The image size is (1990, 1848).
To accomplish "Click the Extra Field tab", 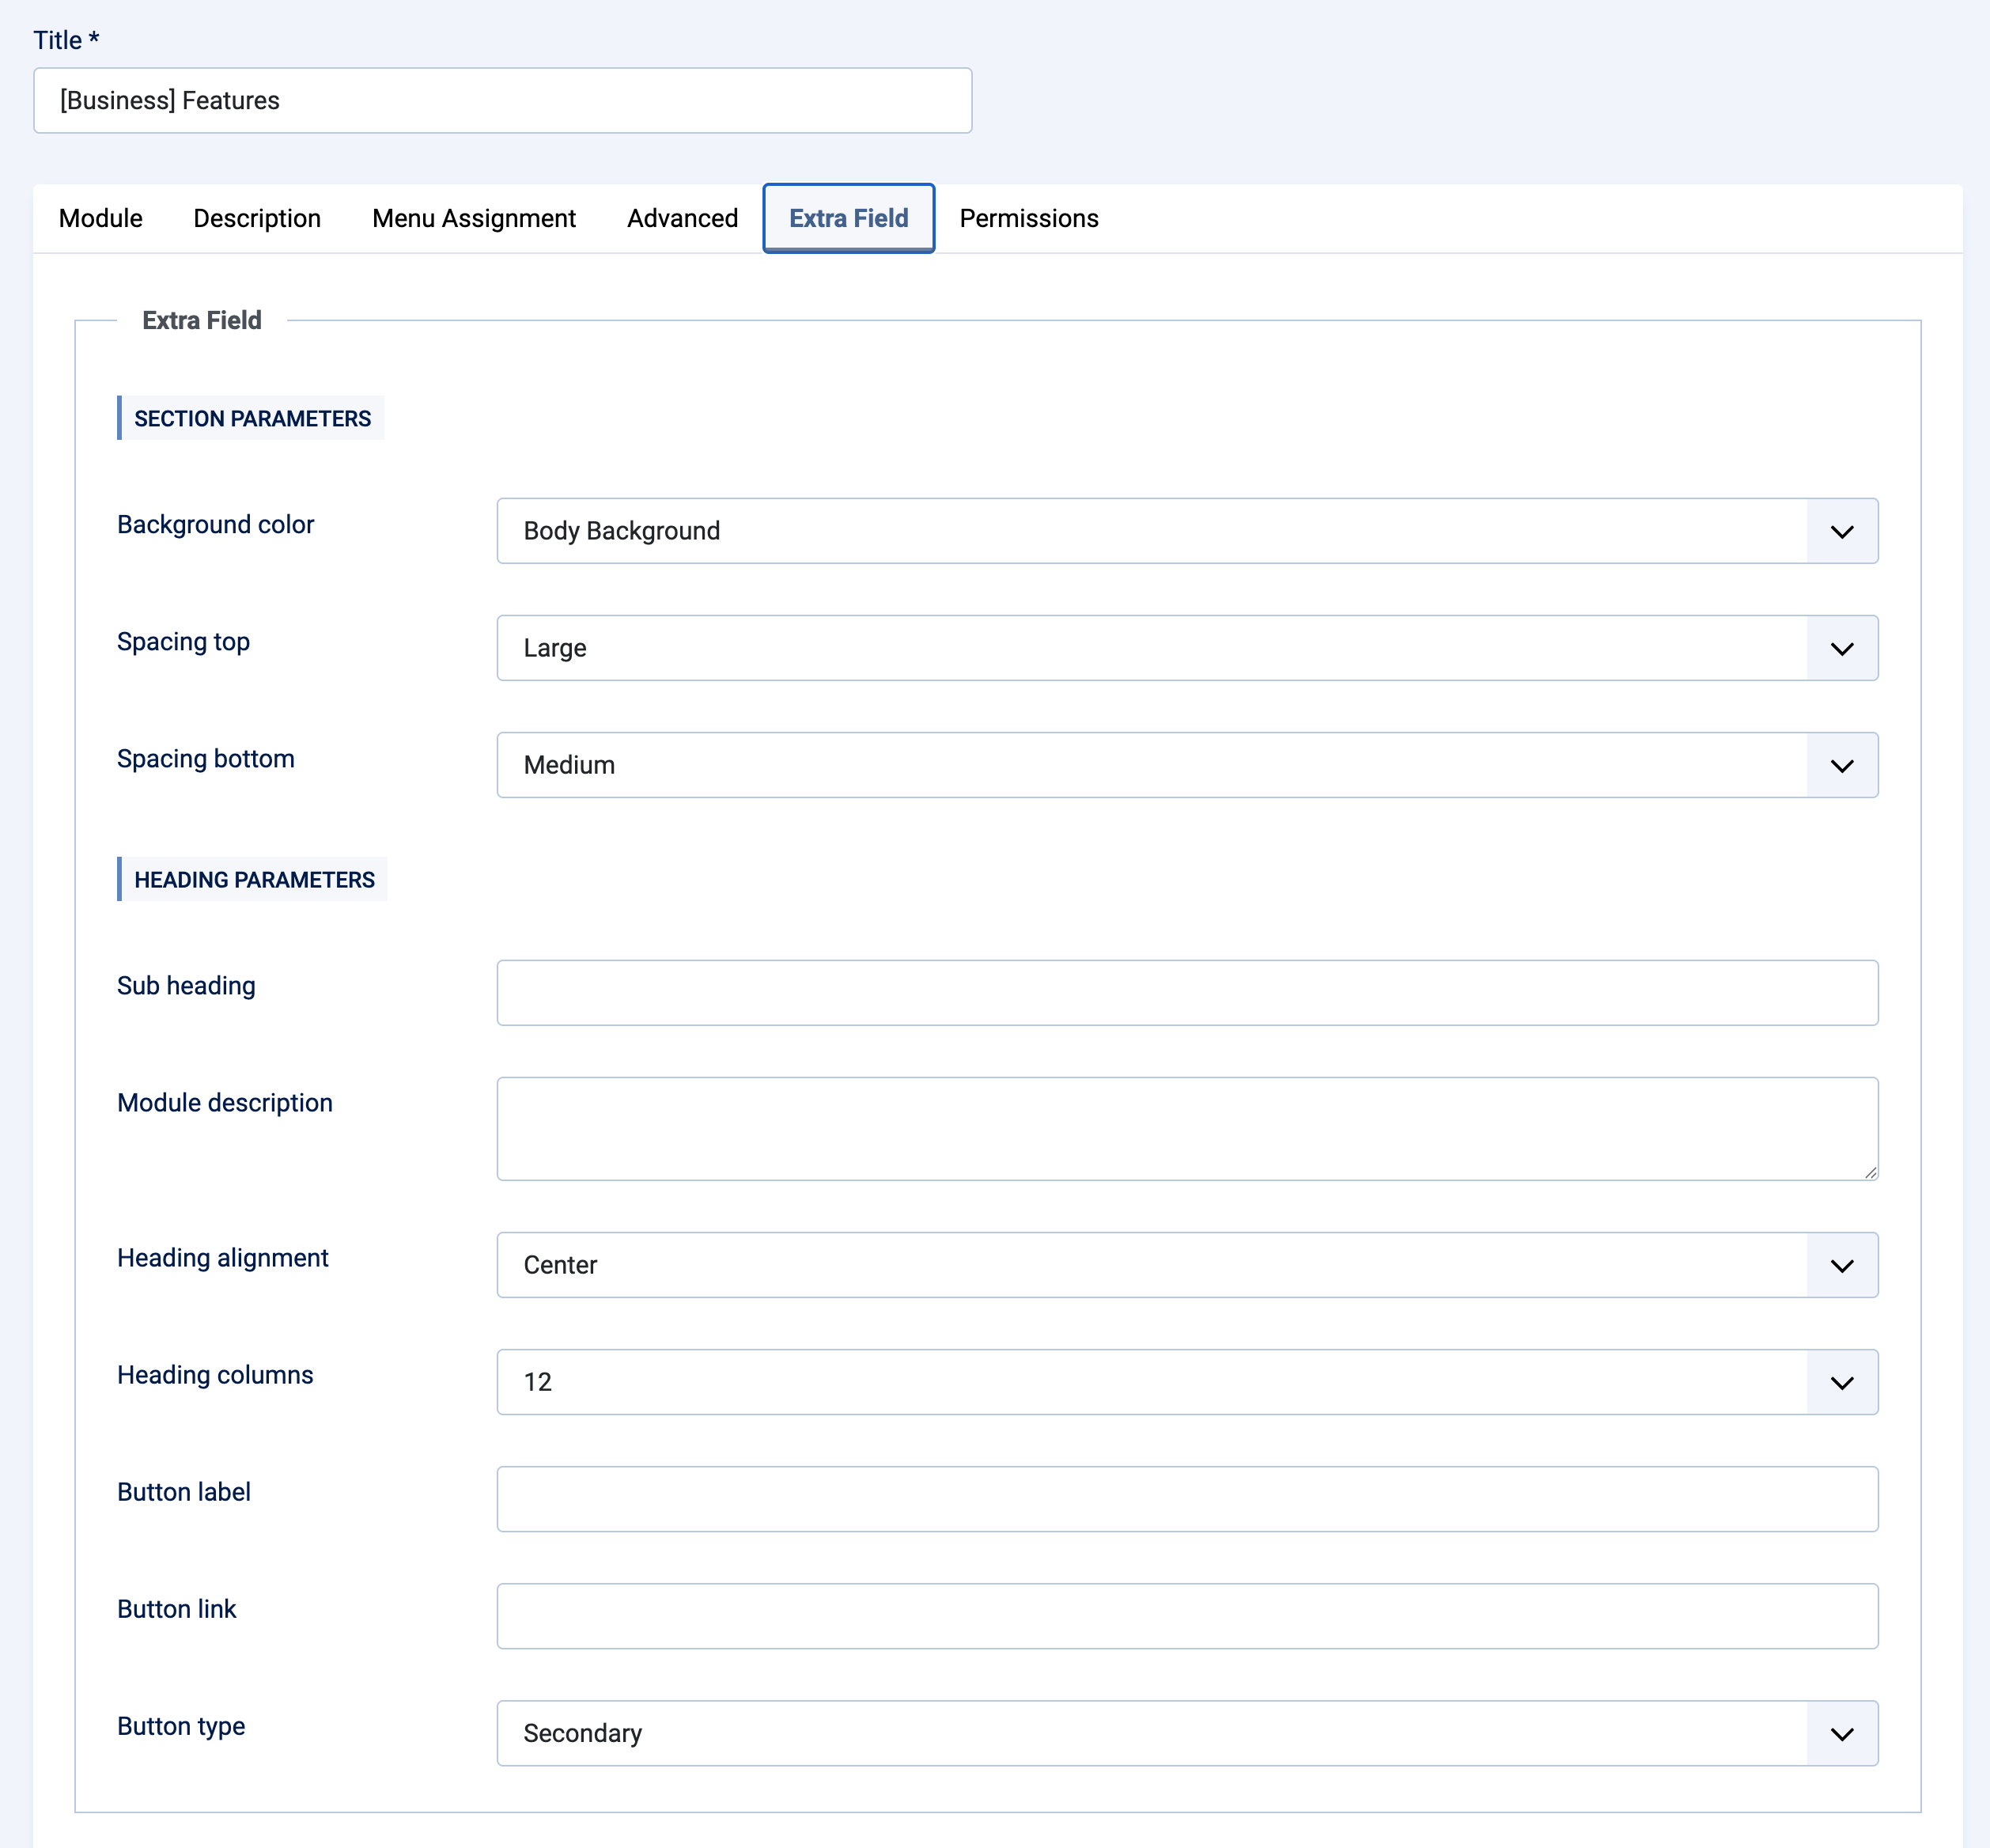I will click(x=848, y=218).
